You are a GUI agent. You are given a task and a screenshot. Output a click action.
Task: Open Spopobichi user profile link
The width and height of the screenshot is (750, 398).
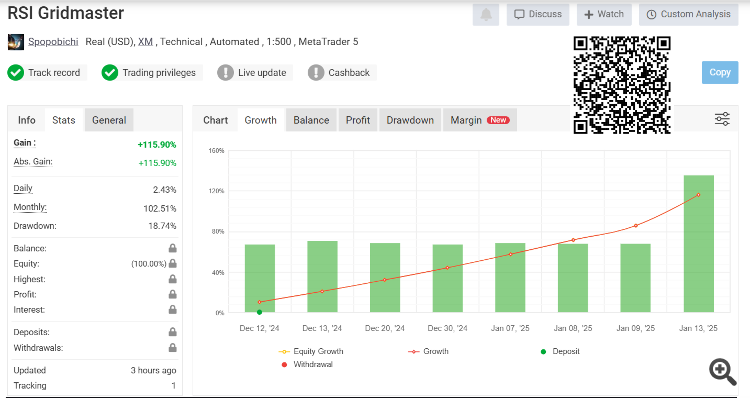[53, 42]
